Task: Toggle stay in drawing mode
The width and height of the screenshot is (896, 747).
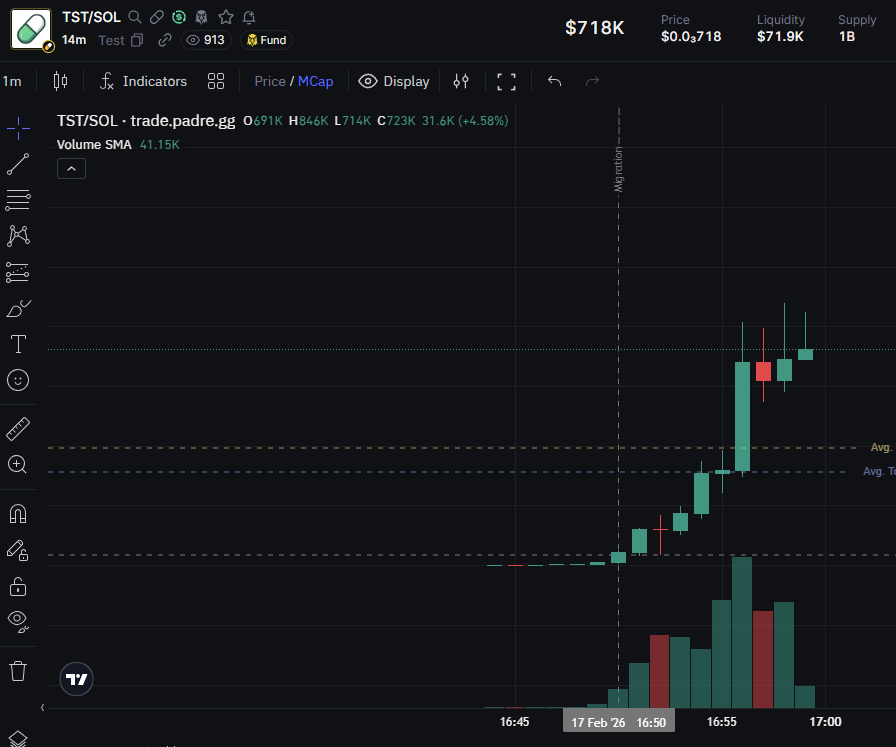Action: [18, 550]
